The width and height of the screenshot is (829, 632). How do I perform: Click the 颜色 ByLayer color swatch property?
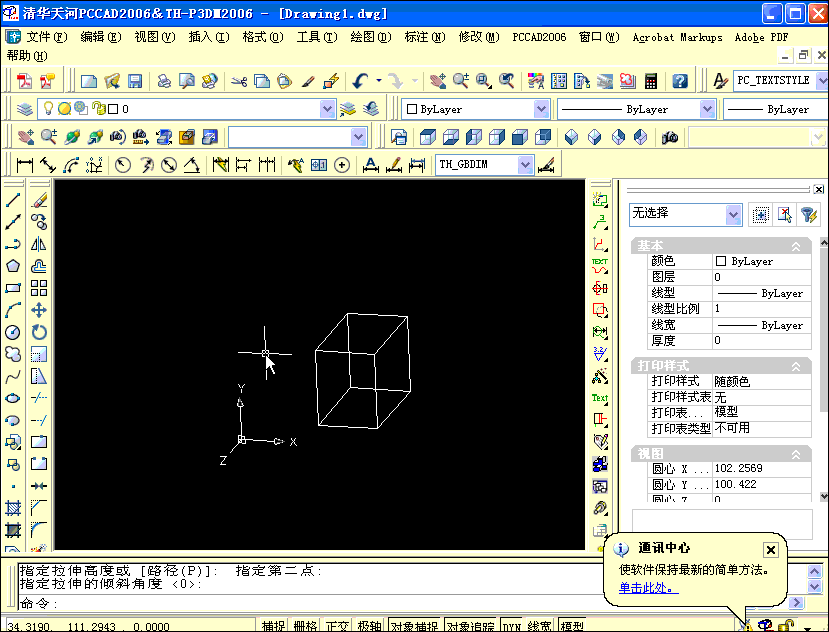[x=721, y=261]
